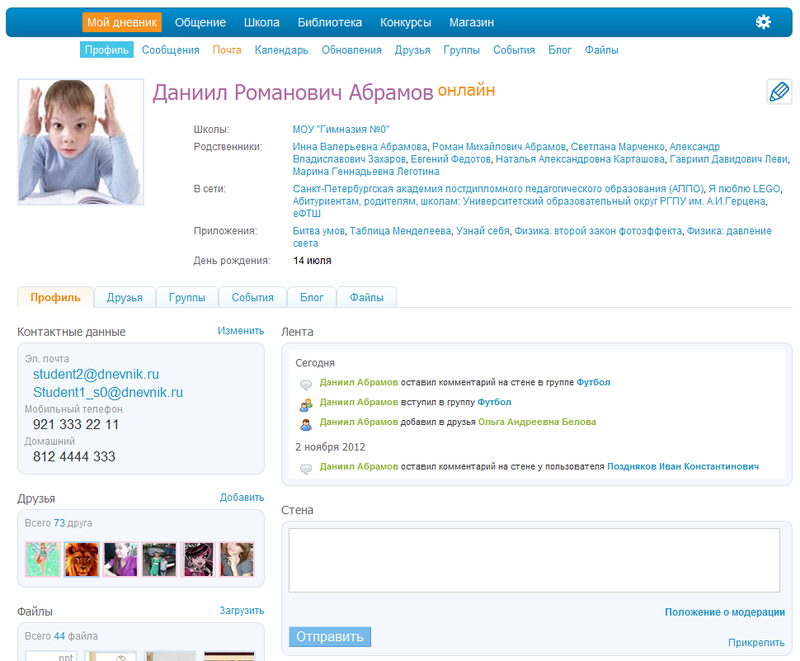Click friend-added icon beside Ольга Андреевна Белова entry
This screenshot has width=800, height=661.
pos(306,424)
